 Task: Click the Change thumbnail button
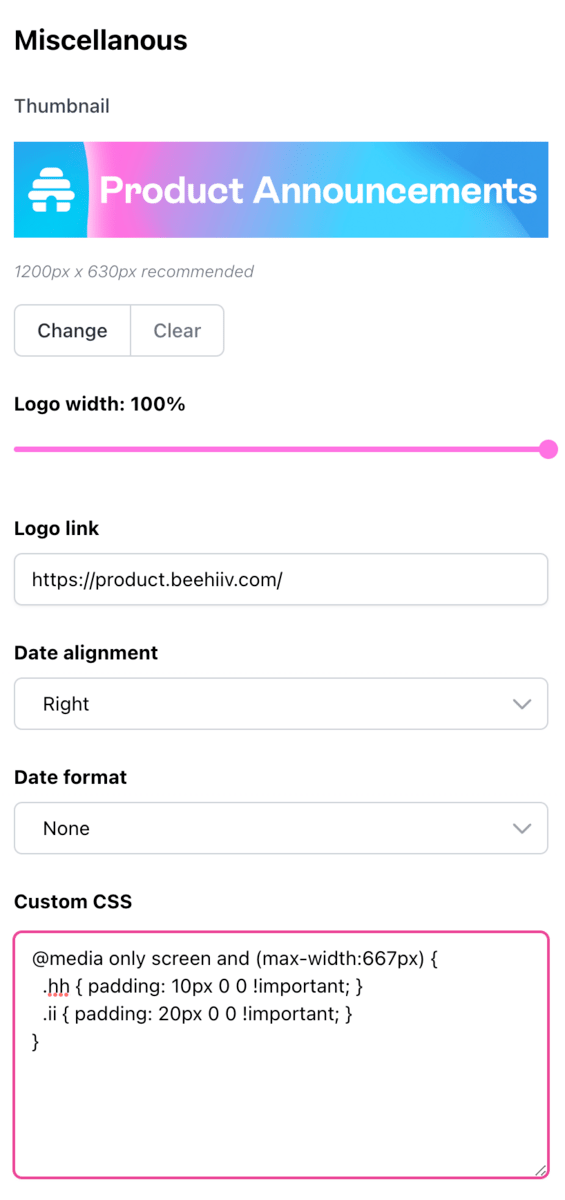tap(72, 331)
